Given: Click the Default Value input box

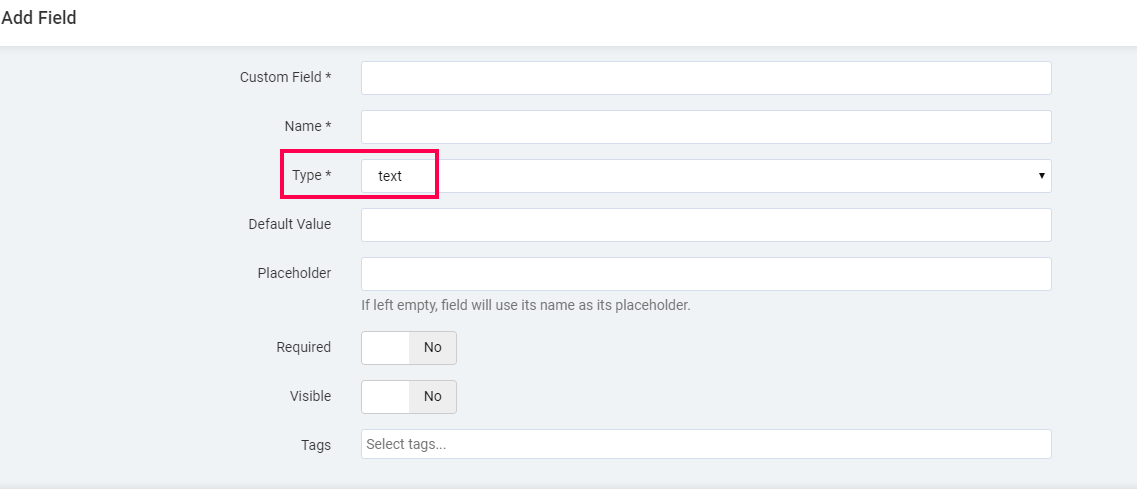Looking at the screenshot, I should pyautogui.click(x=706, y=225).
